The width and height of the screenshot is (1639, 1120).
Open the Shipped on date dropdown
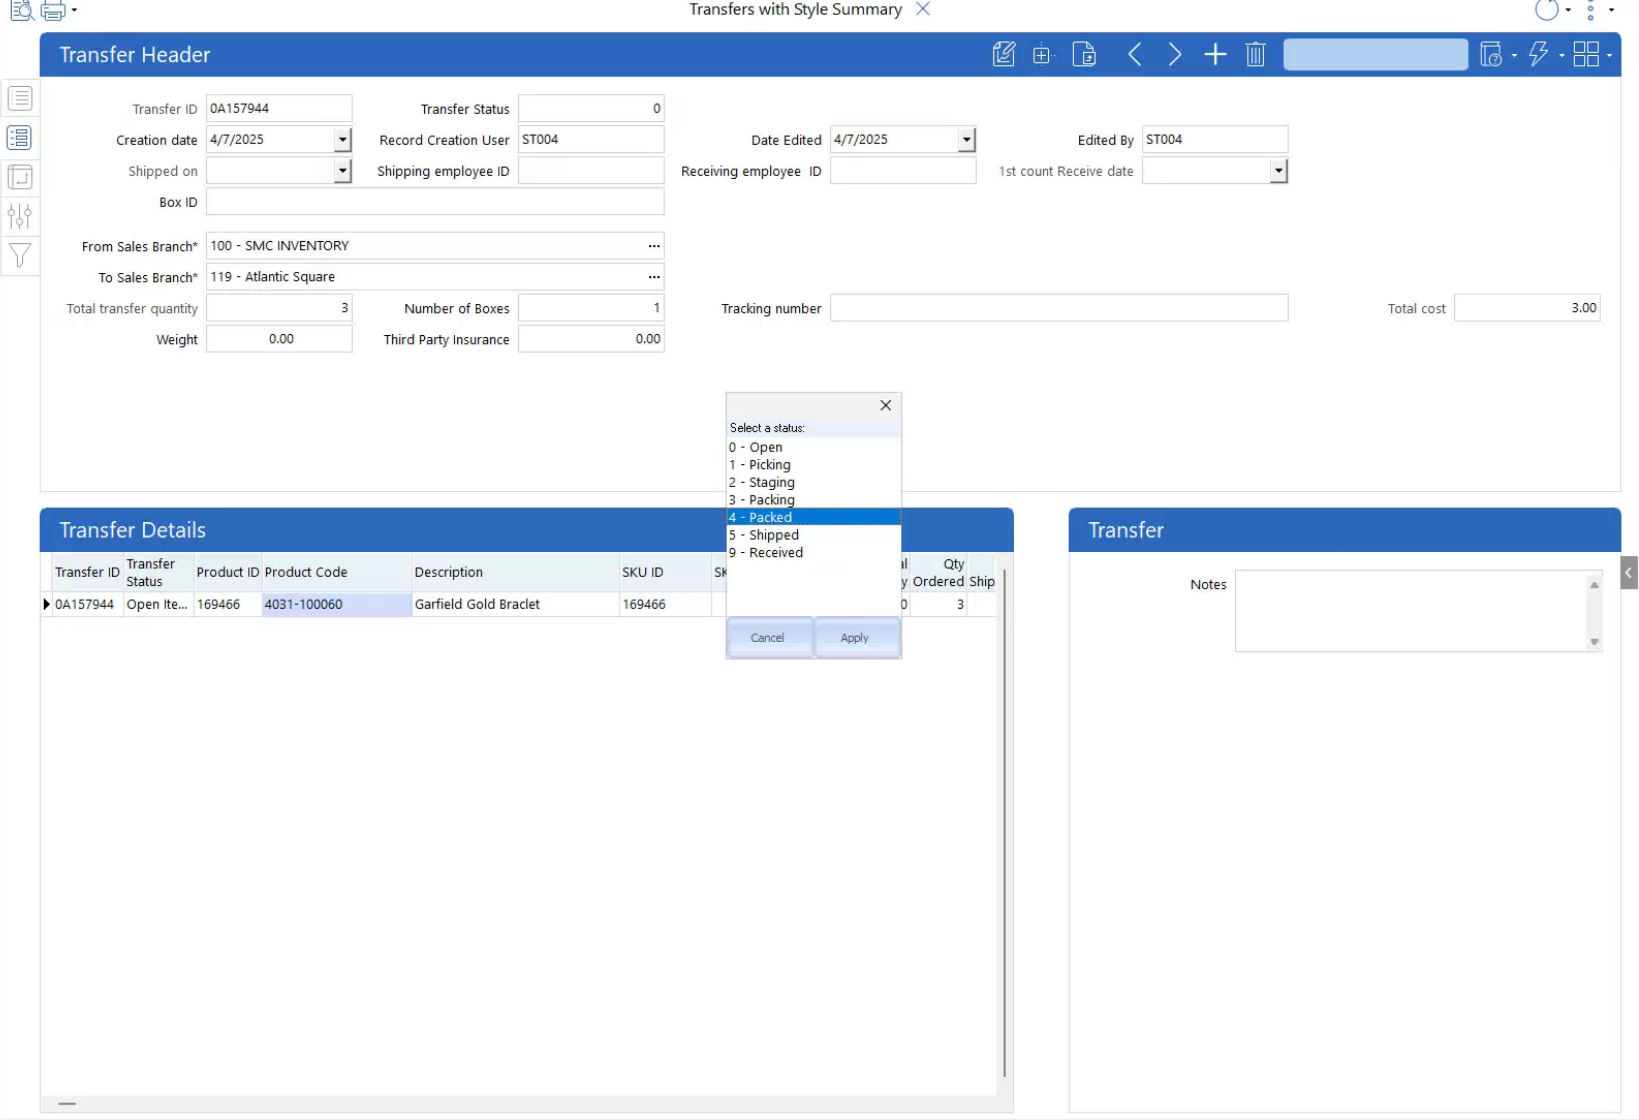click(x=343, y=171)
